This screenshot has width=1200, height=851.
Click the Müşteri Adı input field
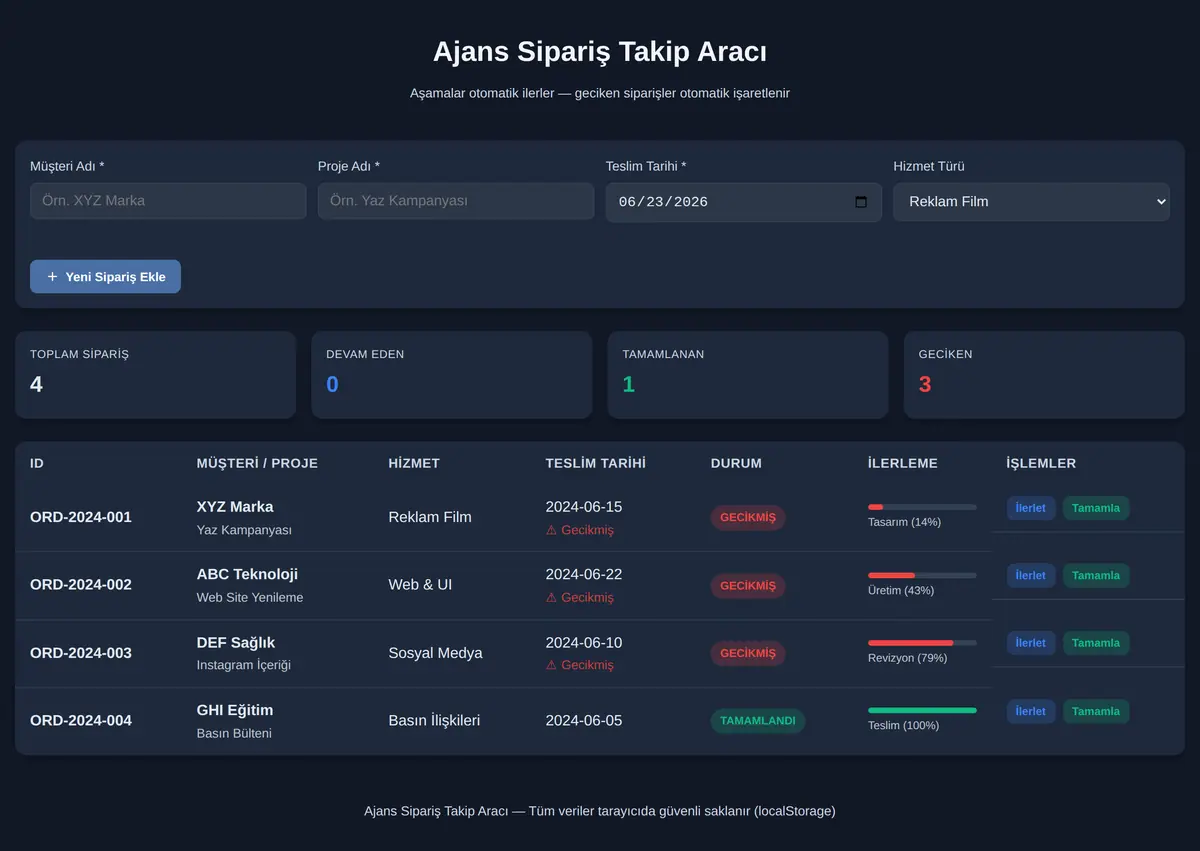[x=168, y=201]
